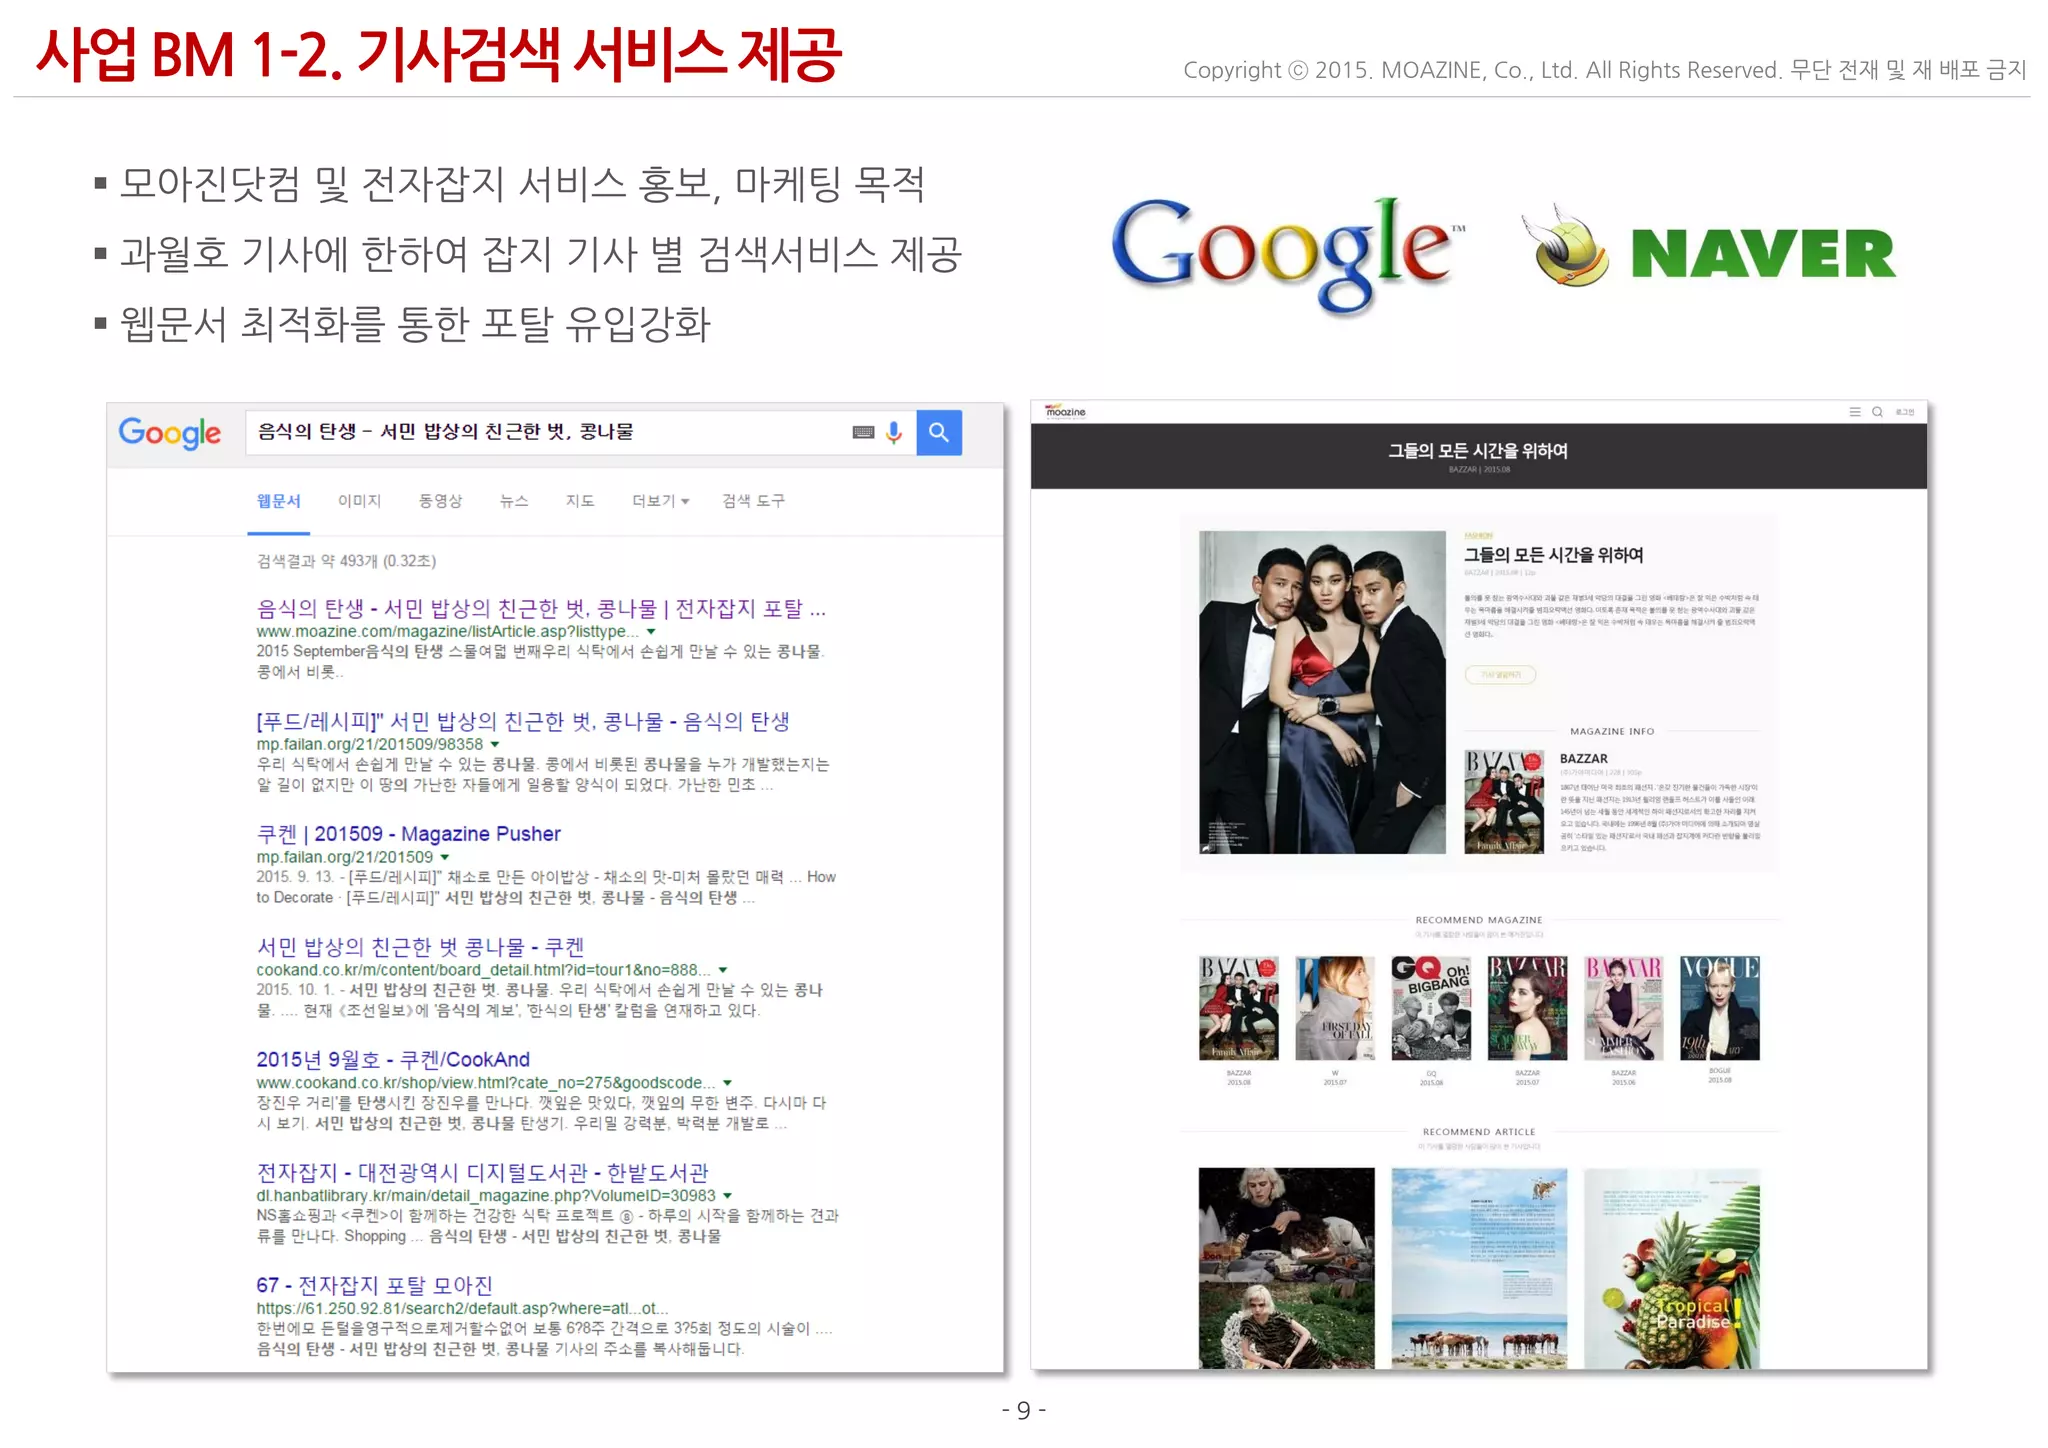Click the microphone voice search icon
The height and width of the screenshot is (1448, 2048).
(x=894, y=432)
